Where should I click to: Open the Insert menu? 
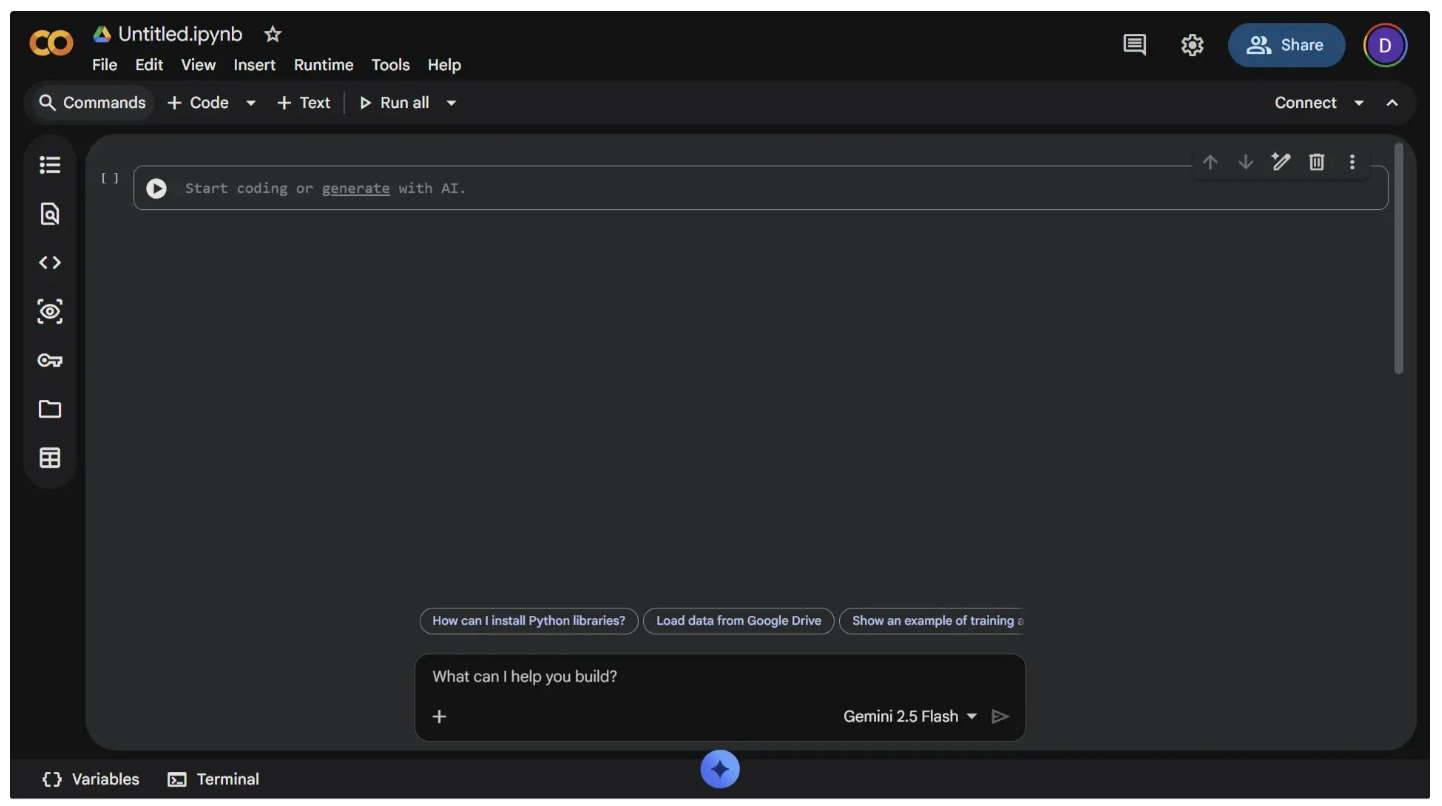click(254, 65)
